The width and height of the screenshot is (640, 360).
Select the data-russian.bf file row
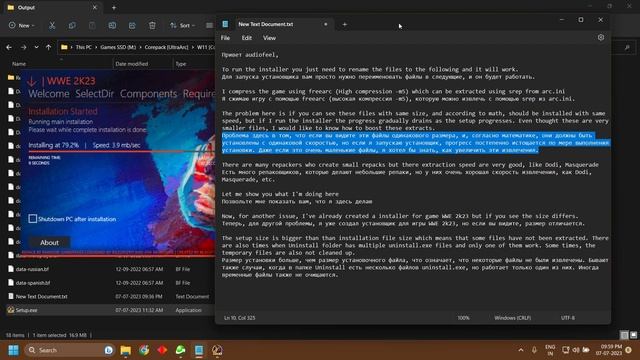[109, 269]
